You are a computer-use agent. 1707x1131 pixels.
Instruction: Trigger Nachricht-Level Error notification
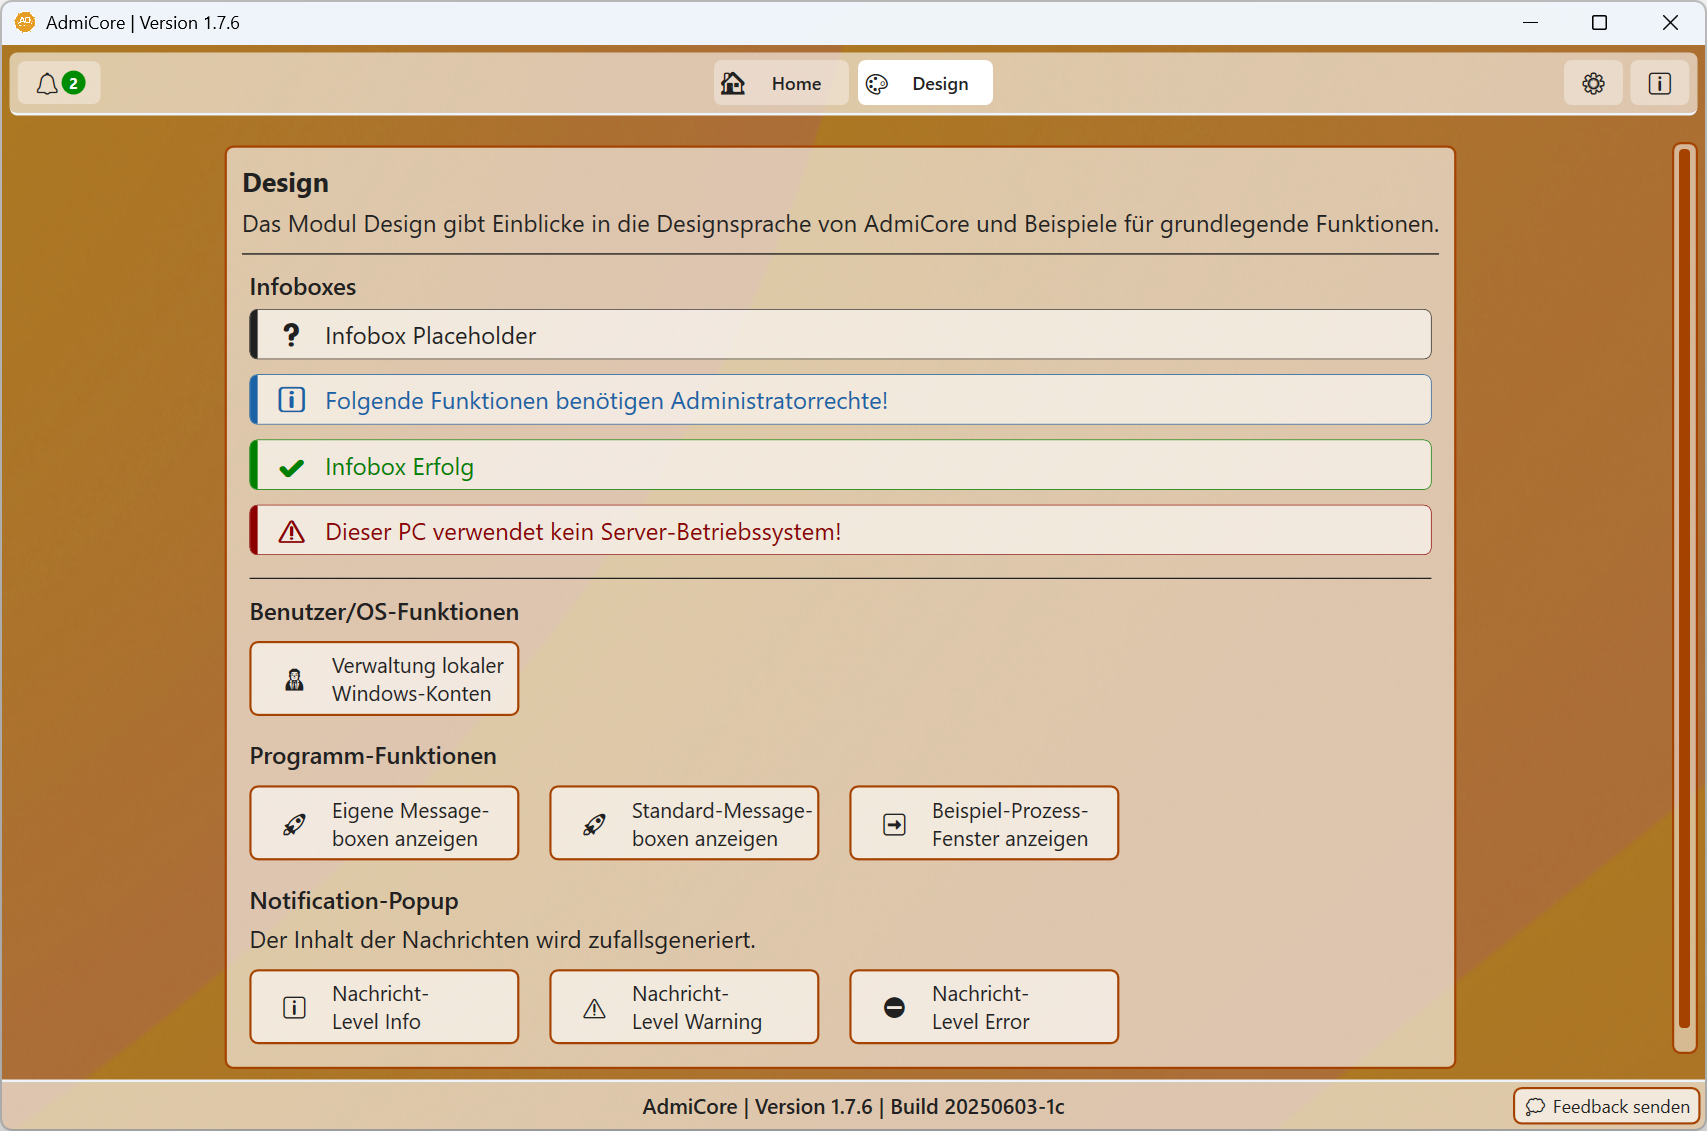984,1007
